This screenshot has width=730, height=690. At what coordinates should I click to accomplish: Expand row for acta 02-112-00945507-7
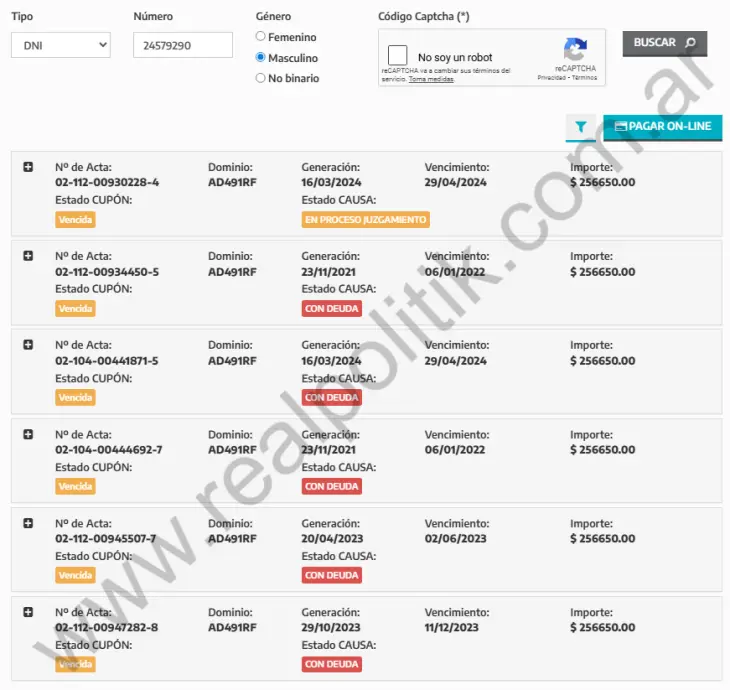(28, 523)
